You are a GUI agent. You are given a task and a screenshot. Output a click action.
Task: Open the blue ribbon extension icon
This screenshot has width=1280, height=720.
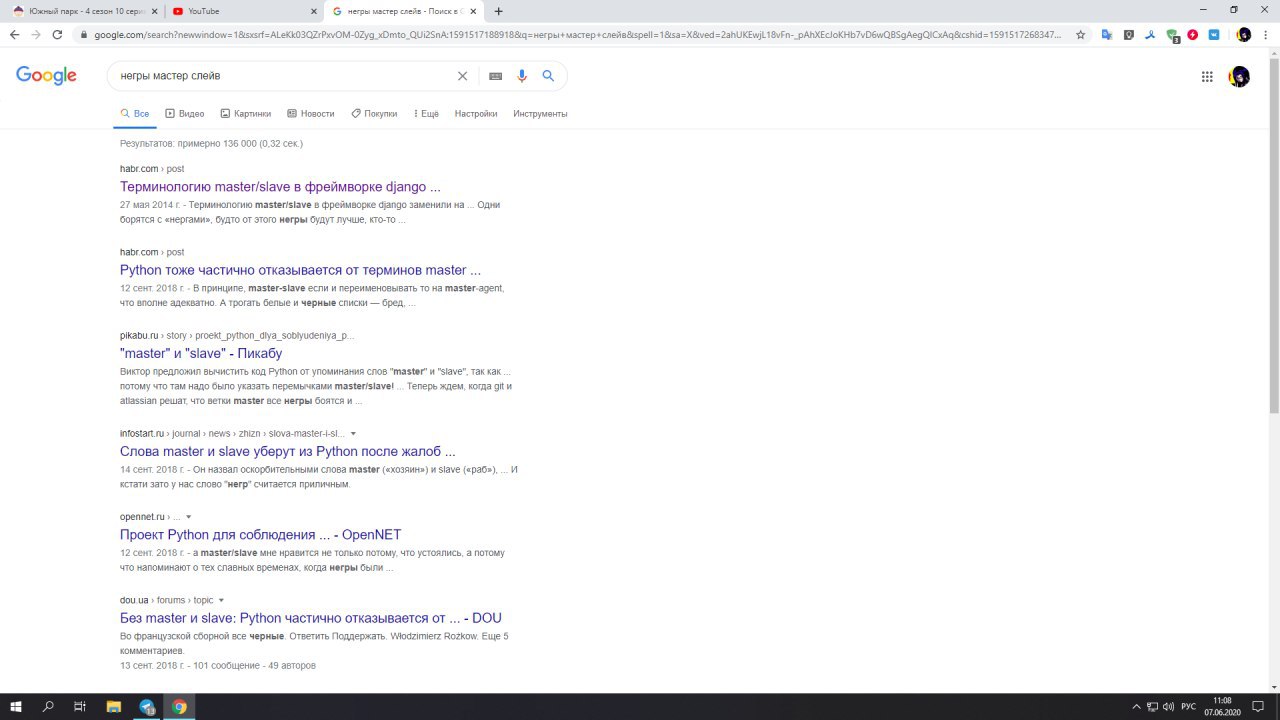point(1150,34)
